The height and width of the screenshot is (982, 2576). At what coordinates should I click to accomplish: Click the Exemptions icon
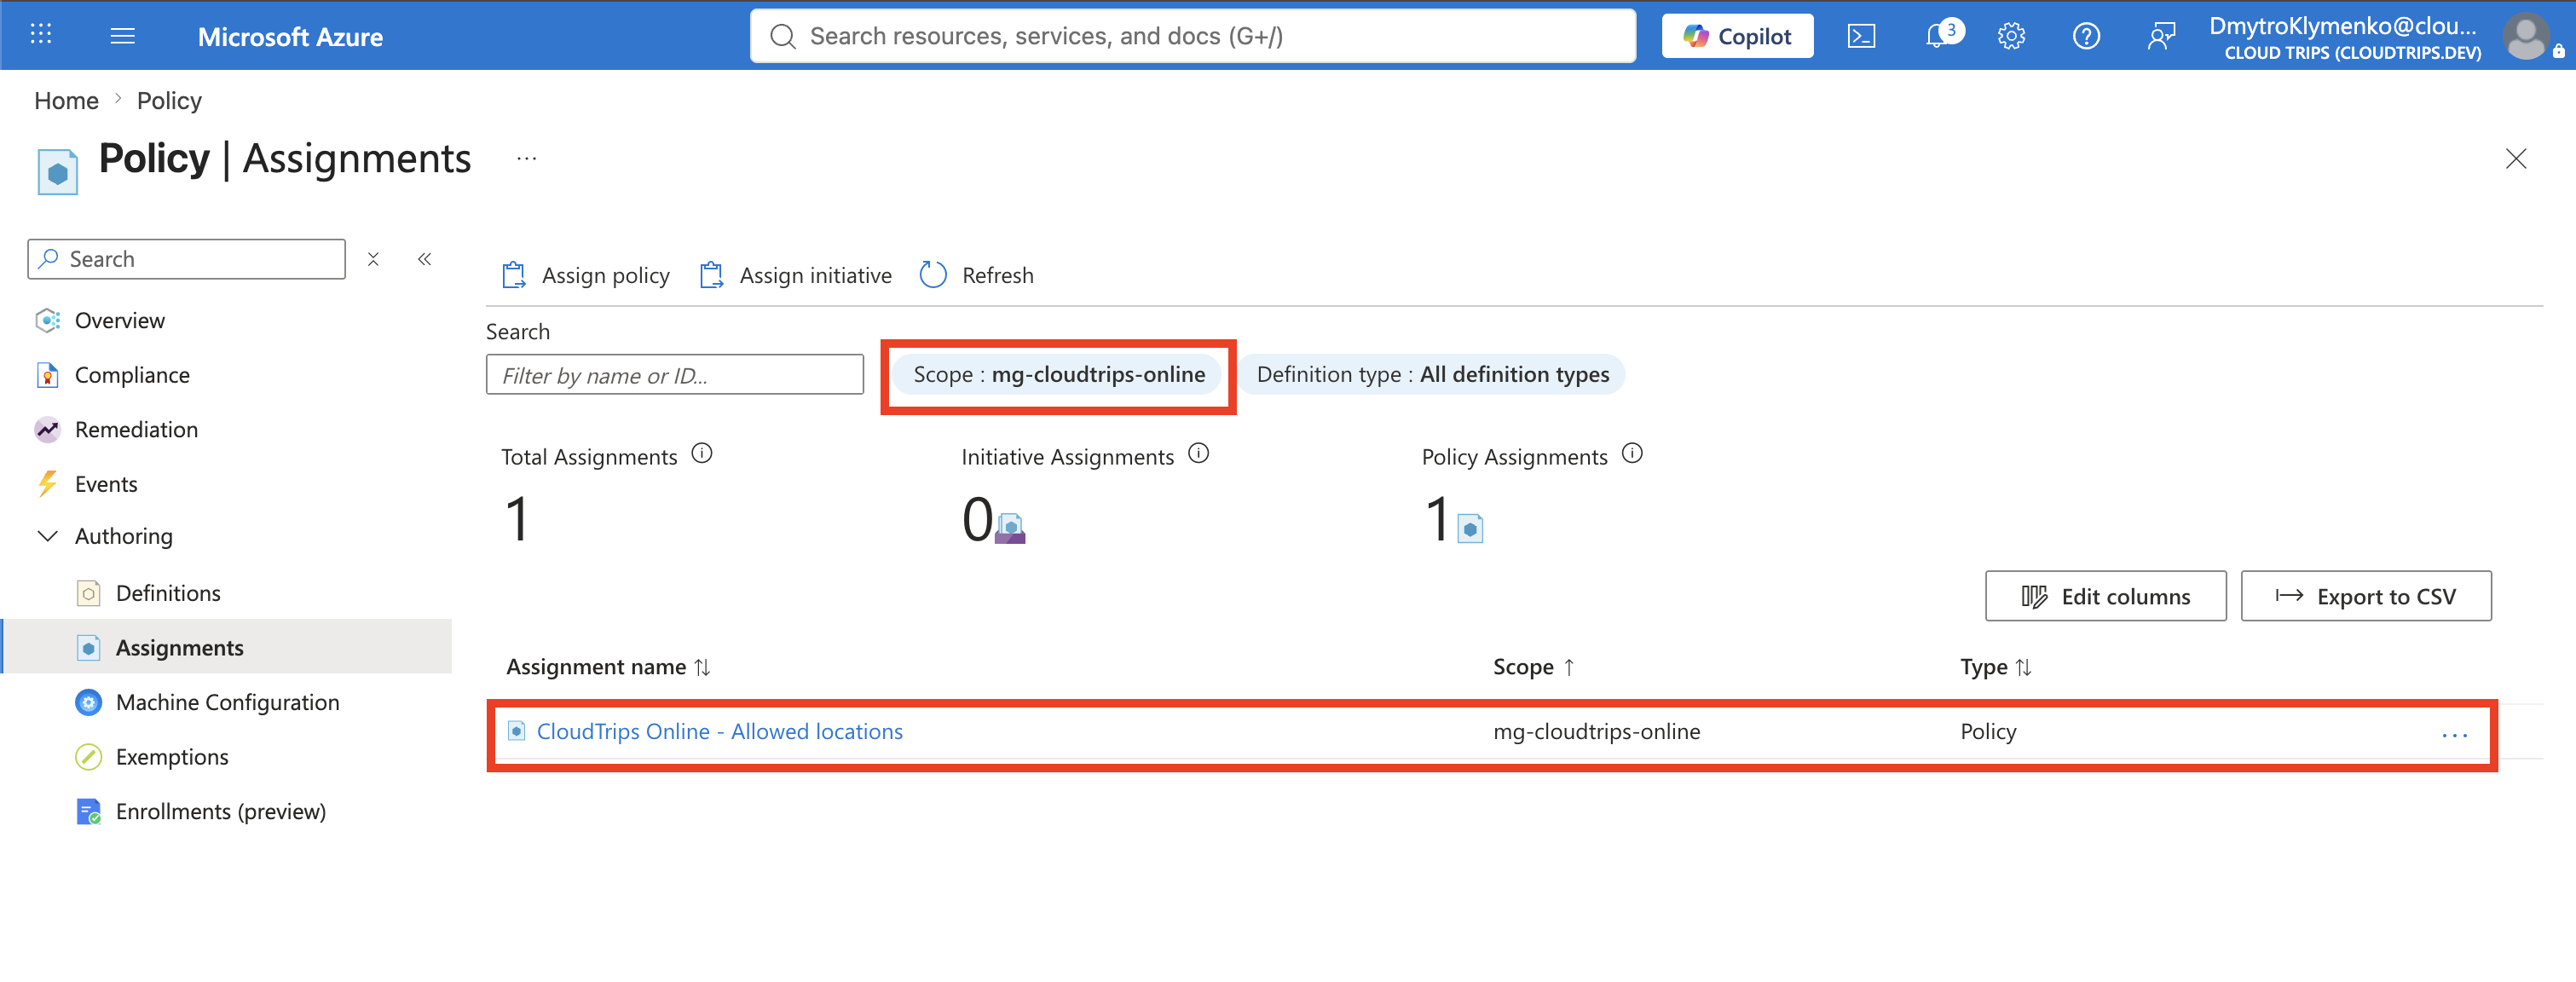(x=88, y=757)
